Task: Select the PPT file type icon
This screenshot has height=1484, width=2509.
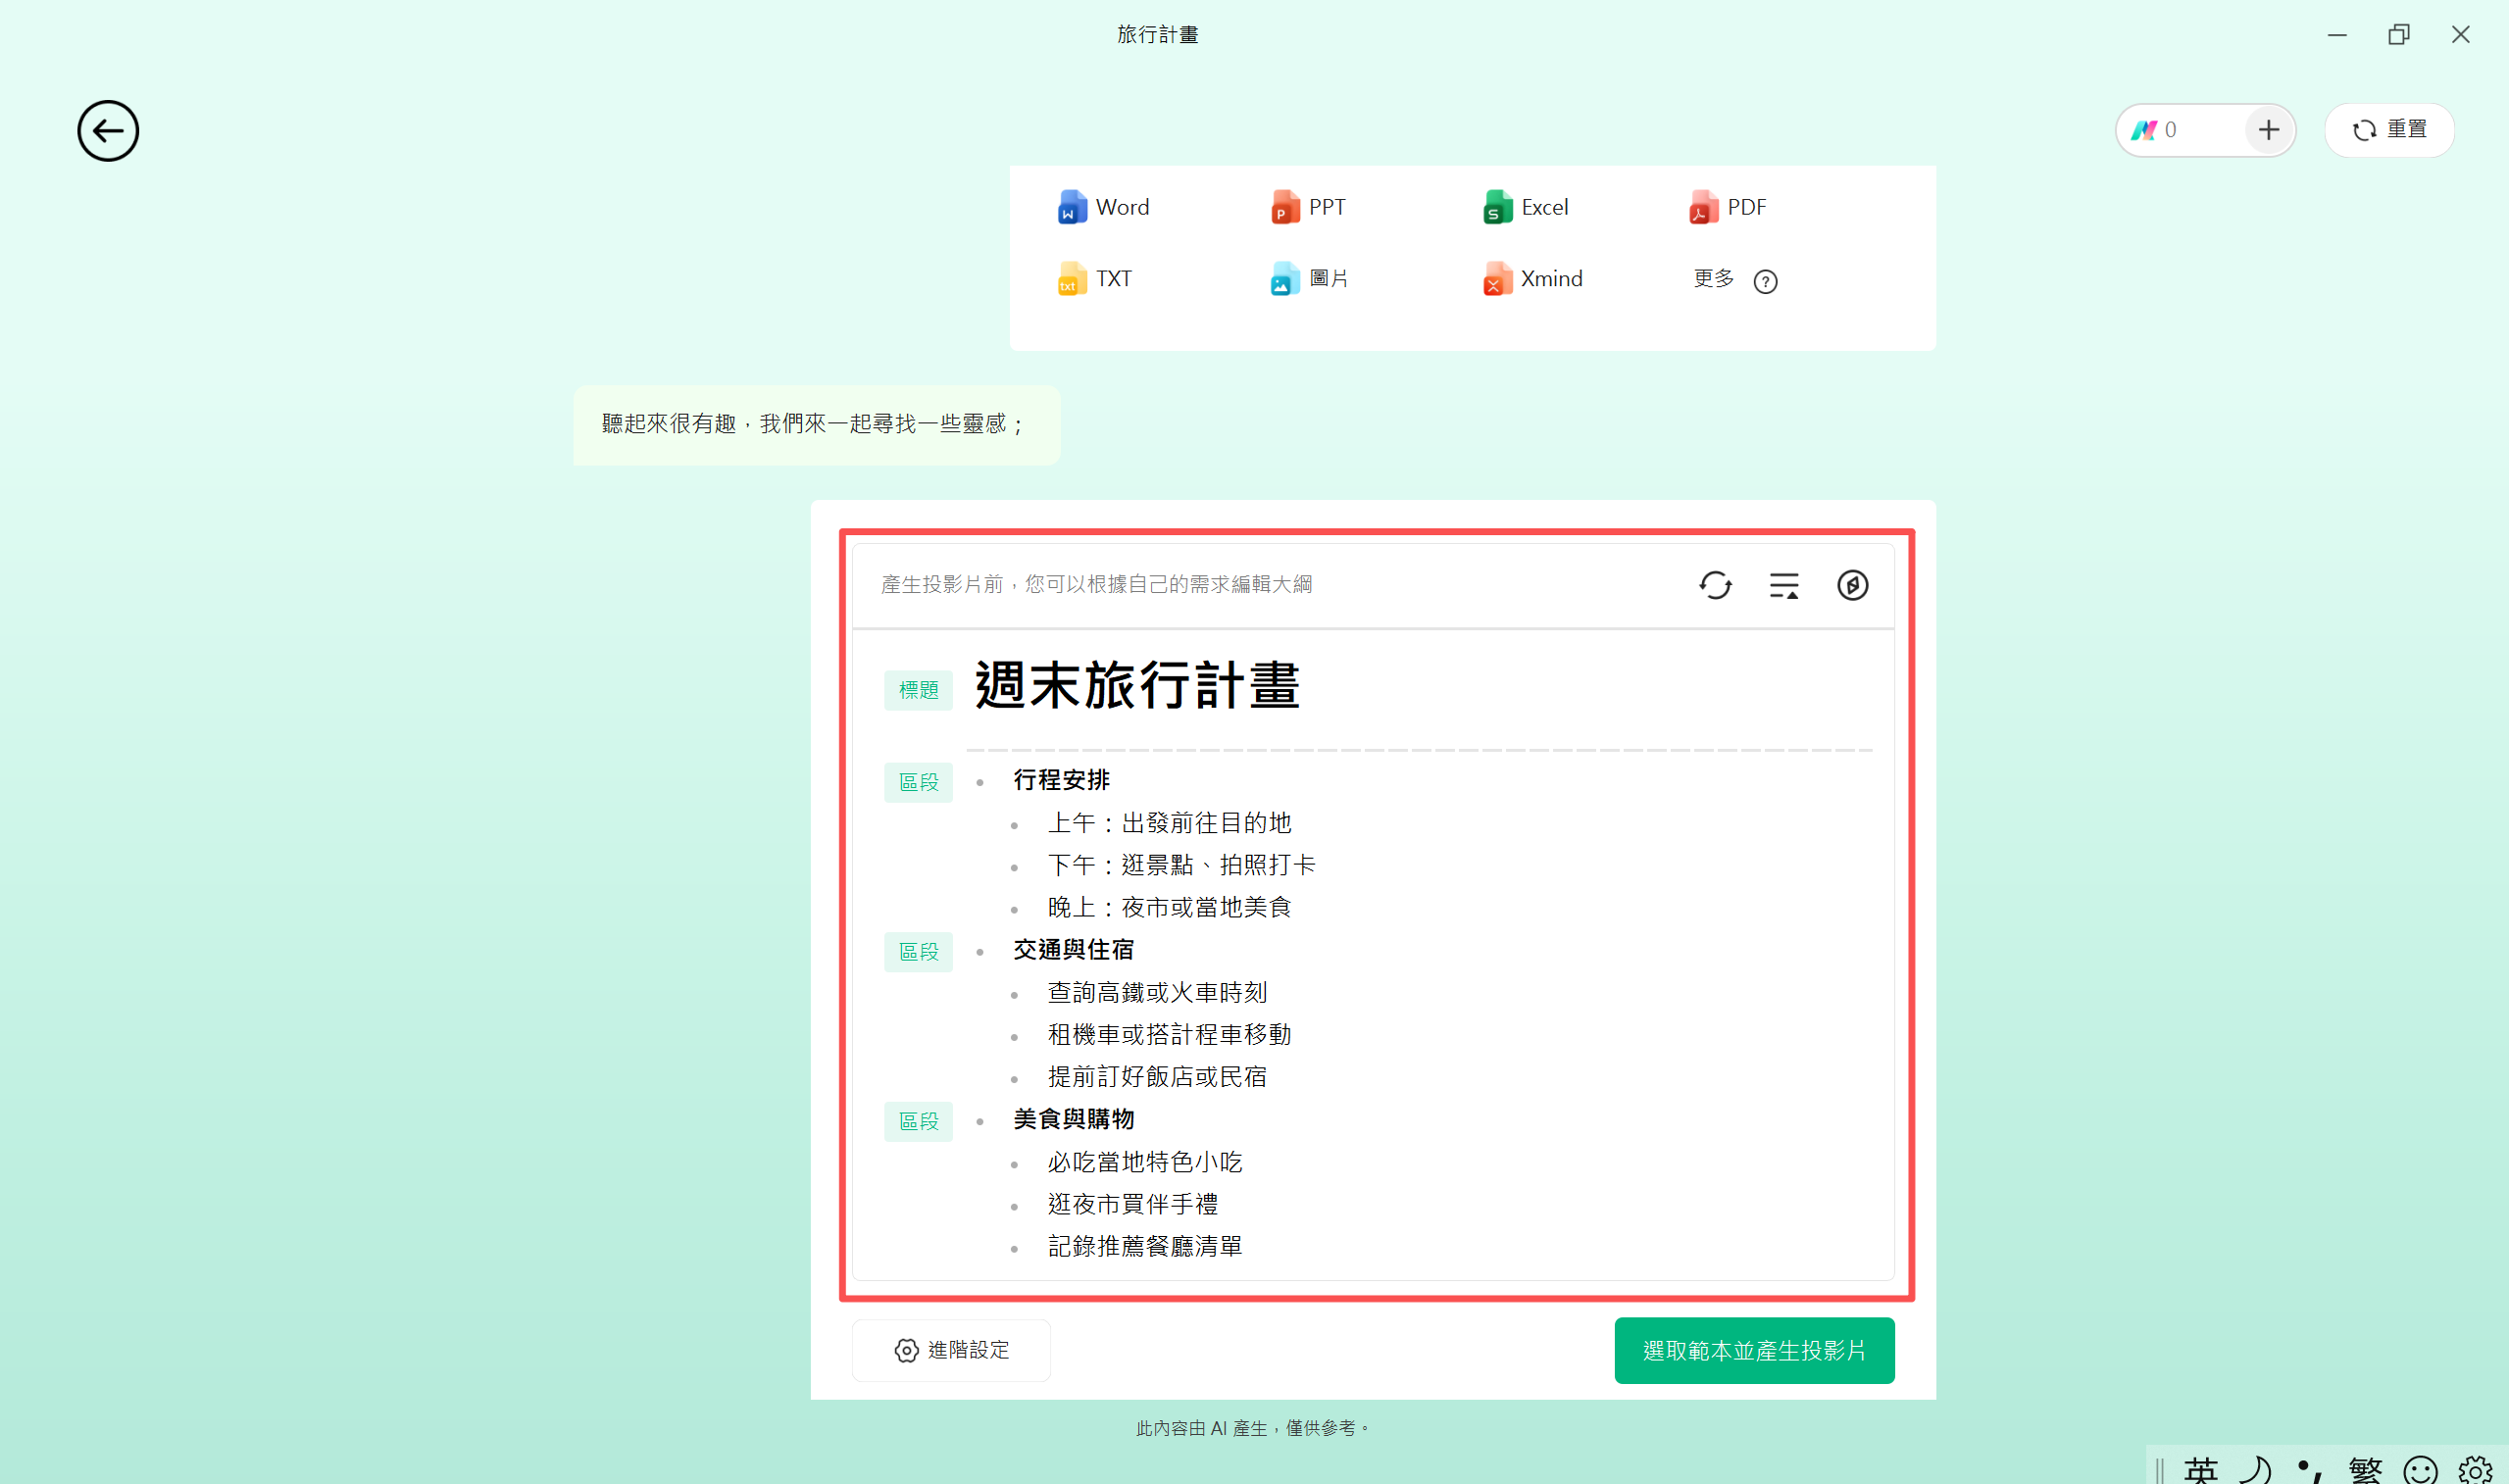Action: 1285,207
